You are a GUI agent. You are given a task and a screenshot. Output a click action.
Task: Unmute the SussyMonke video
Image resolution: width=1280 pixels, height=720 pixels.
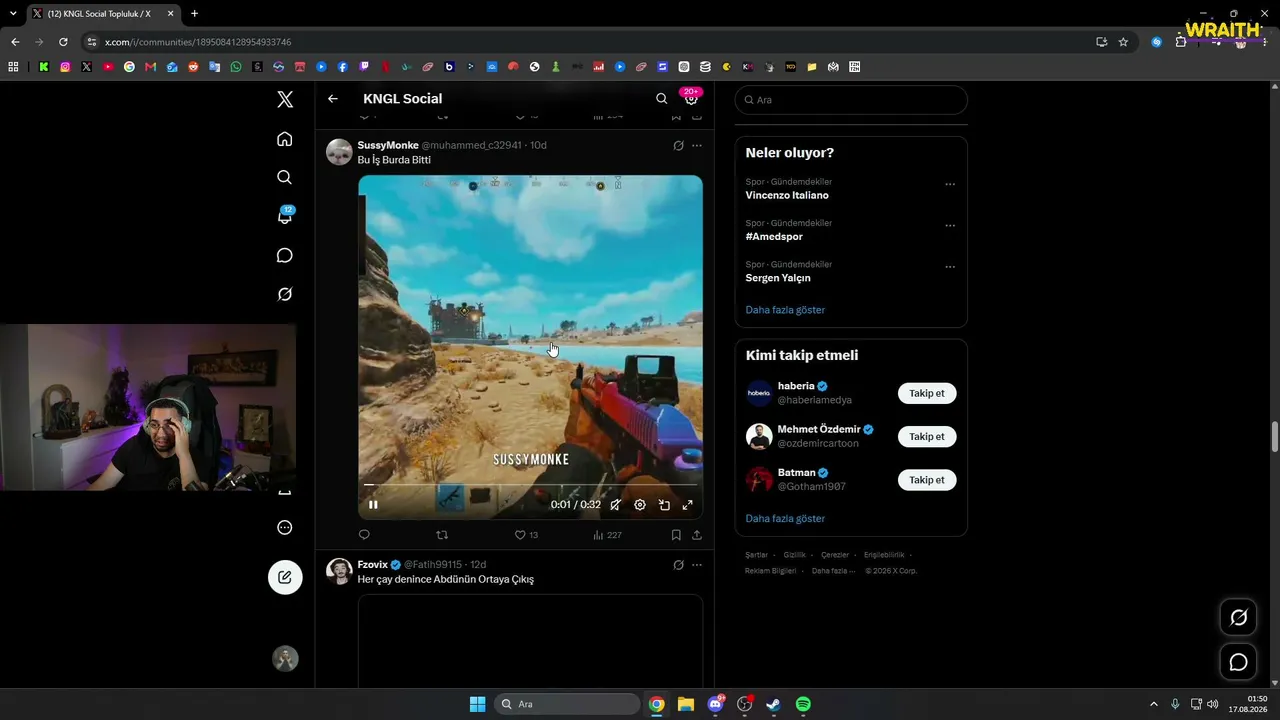[x=615, y=505]
